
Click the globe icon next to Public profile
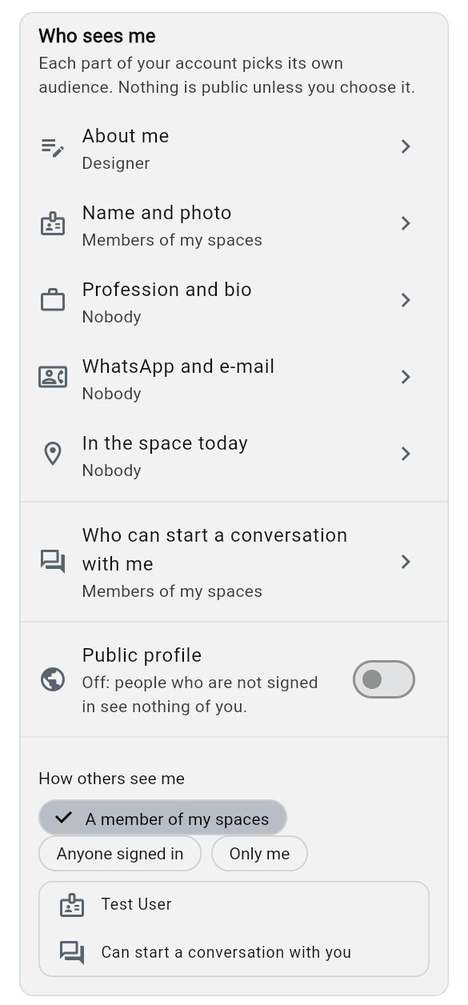[x=53, y=679]
